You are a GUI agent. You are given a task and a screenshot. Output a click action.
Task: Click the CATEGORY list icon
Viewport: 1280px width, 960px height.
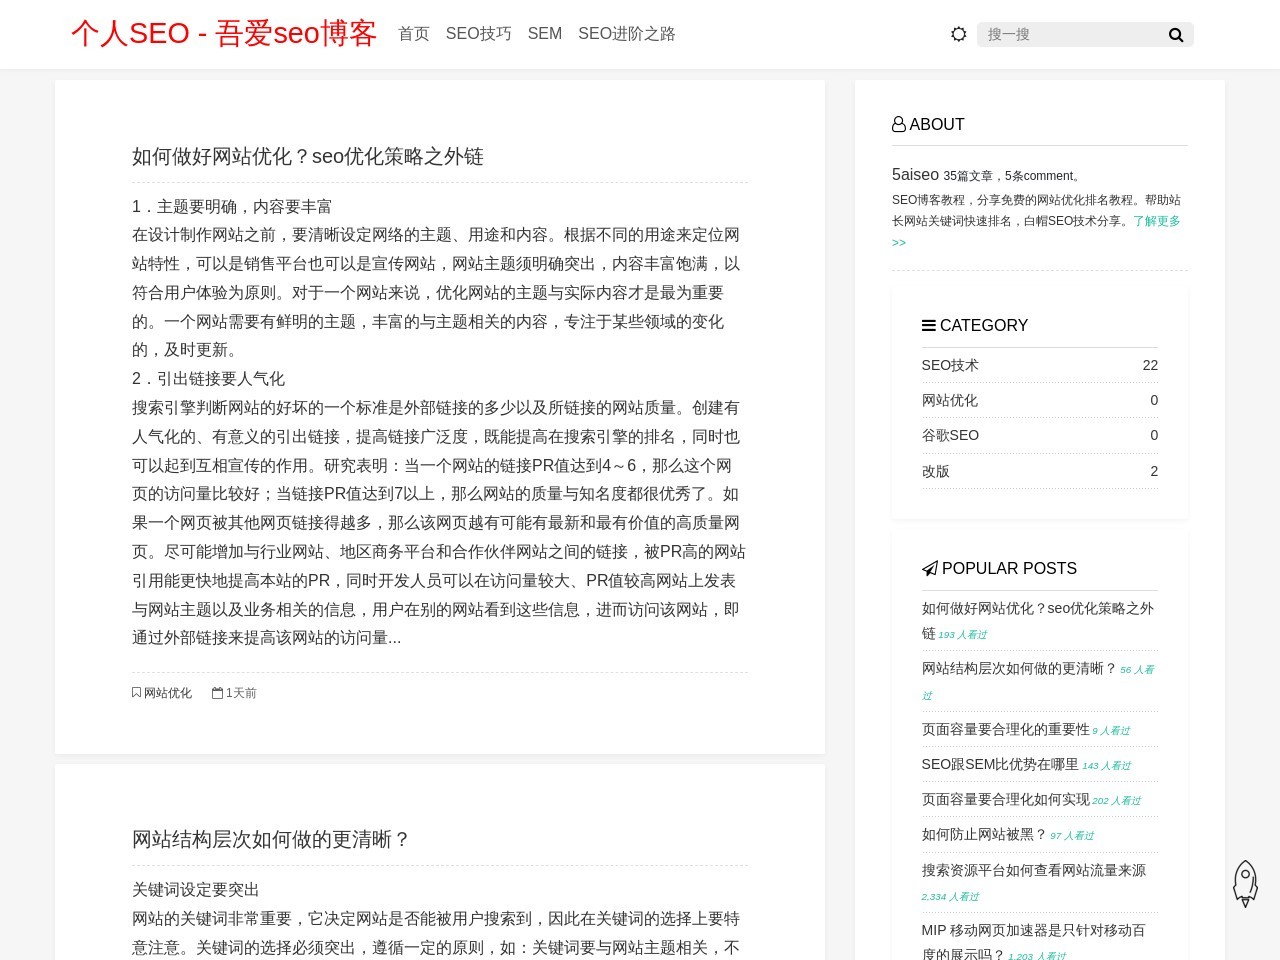pyautogui.click(x=928, y=325)
